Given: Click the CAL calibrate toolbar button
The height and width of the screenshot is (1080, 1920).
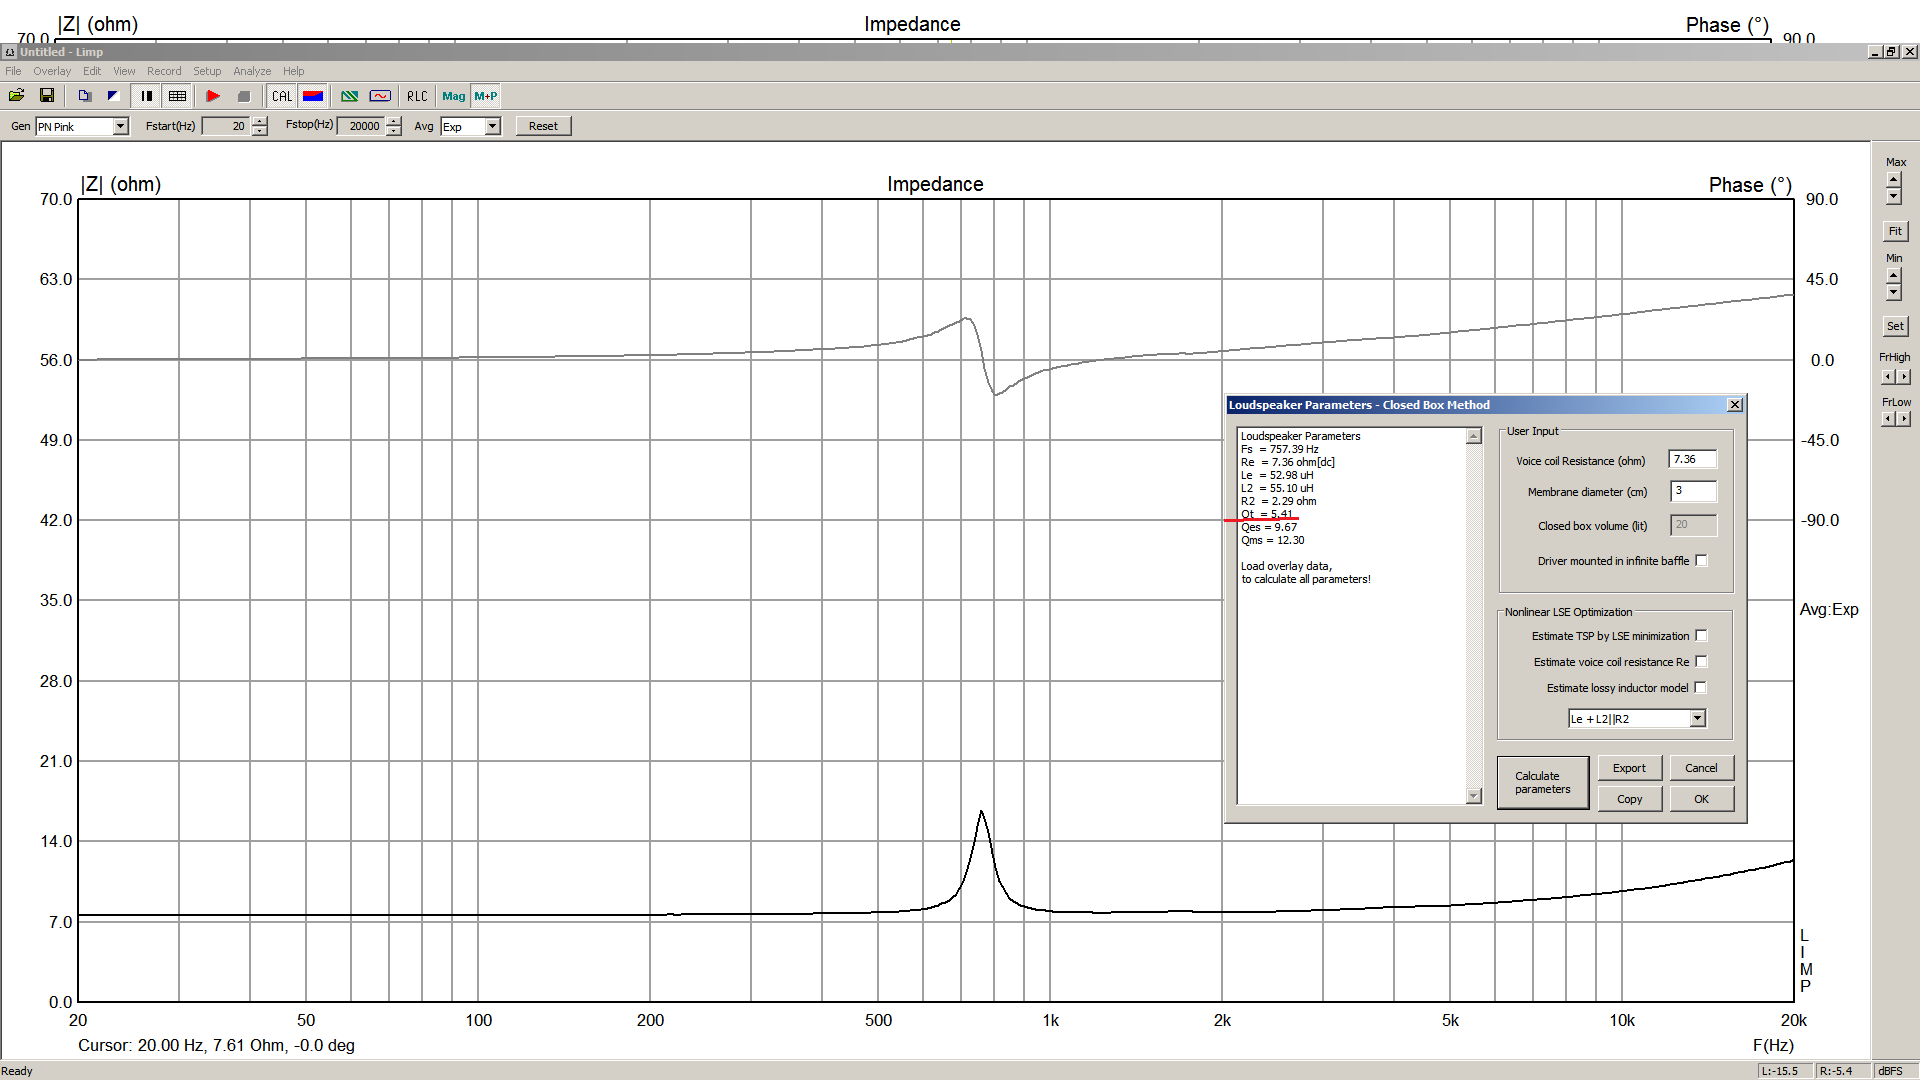Looking at the screenshot, I should 282,96.
